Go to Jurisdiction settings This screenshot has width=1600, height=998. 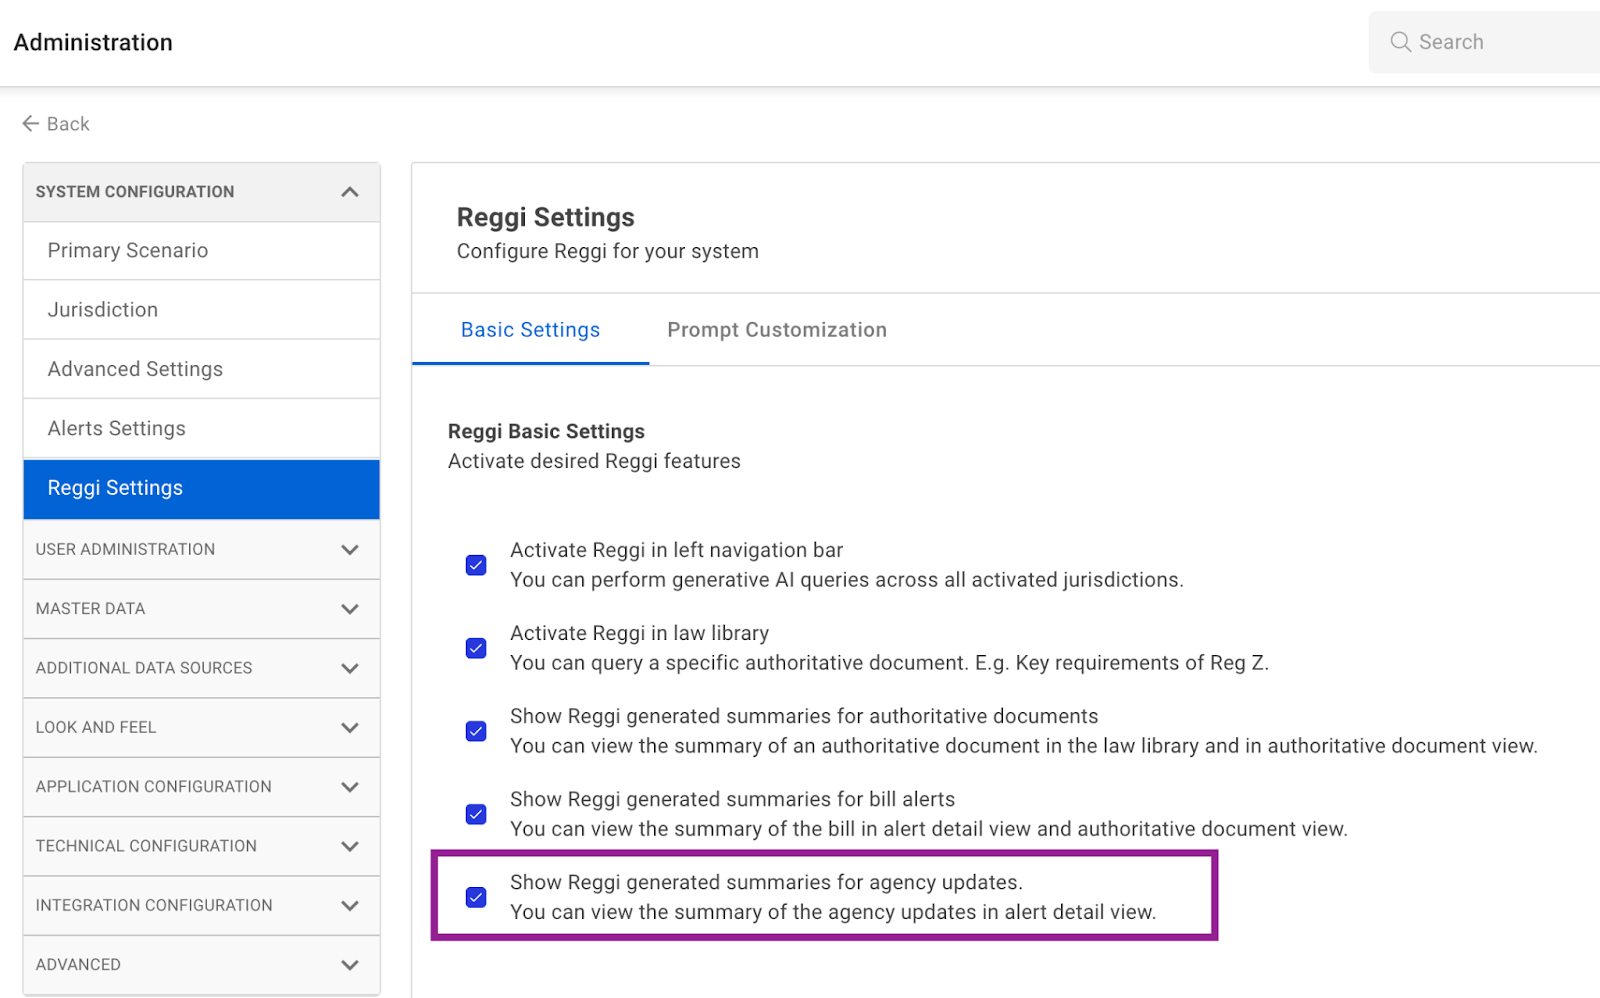[x=103, y=310]
